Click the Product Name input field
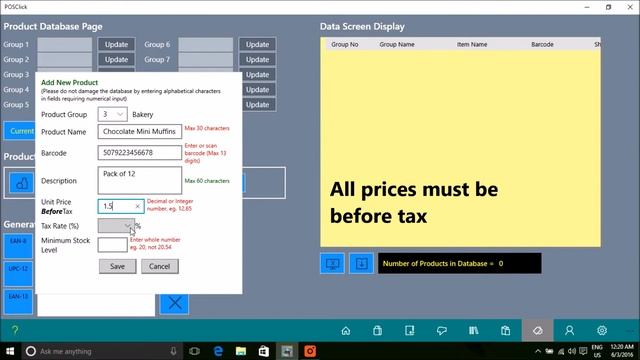The width and height of the screenshot is (640, 360). (140, 131)
